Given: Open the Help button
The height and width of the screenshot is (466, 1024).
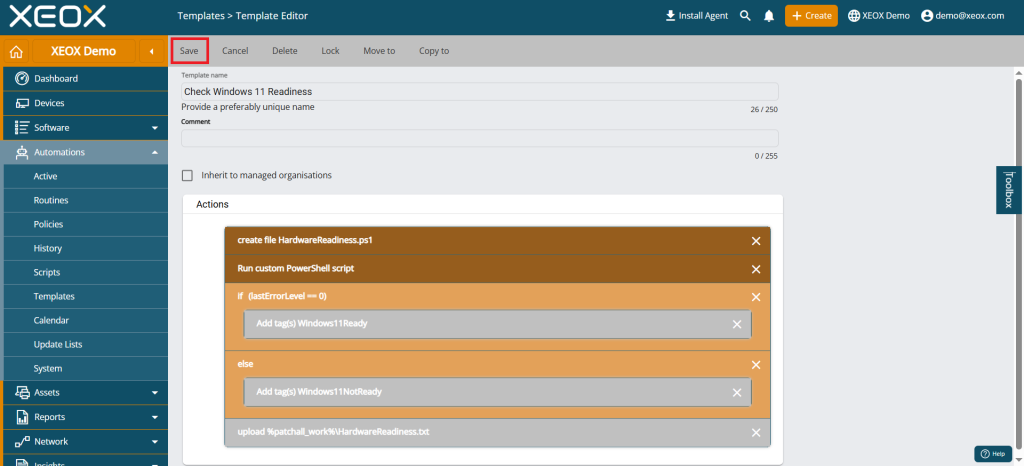Looking at the screenshot, I should pyautogui.click(x=993, y=454).
